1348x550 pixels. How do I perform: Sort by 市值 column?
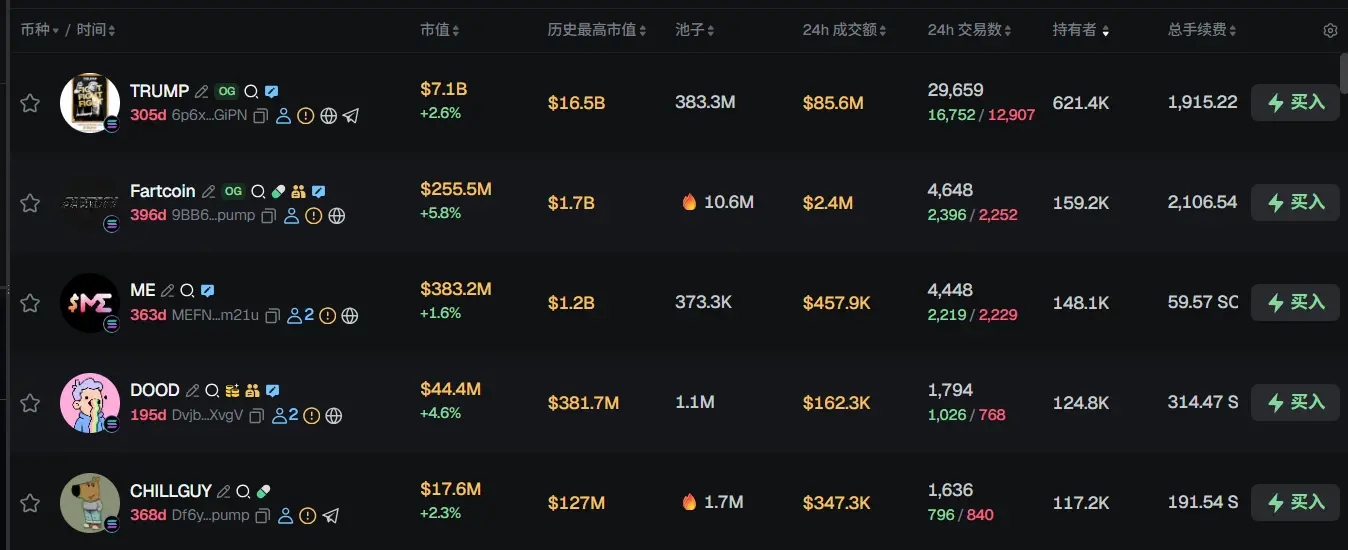tap(439, 30)
